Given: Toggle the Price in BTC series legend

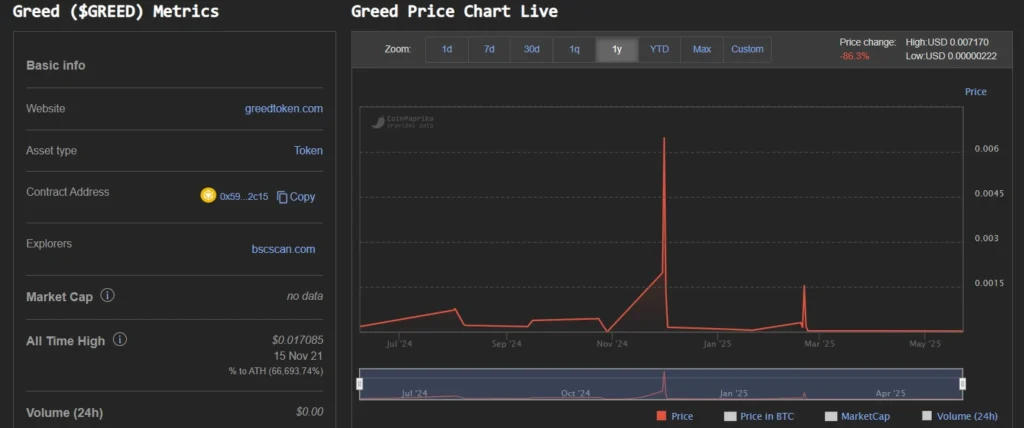Looking at the screenshot, I should tap(759, 416).
